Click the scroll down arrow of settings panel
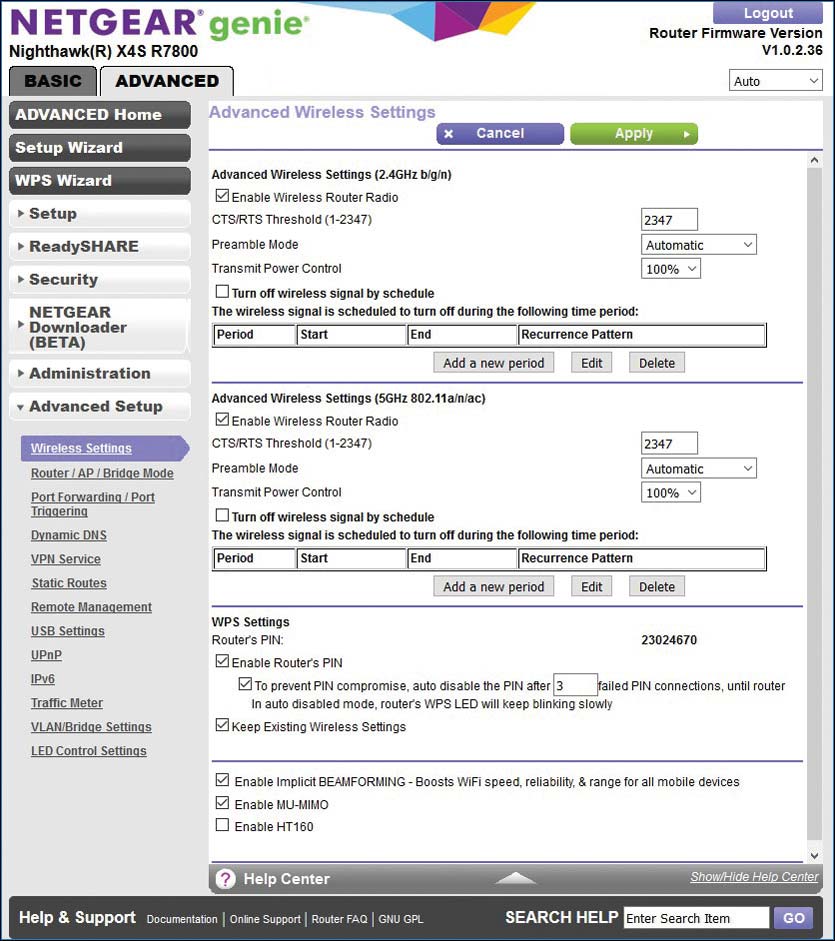The image size is (835, 941). pos(814,855)
